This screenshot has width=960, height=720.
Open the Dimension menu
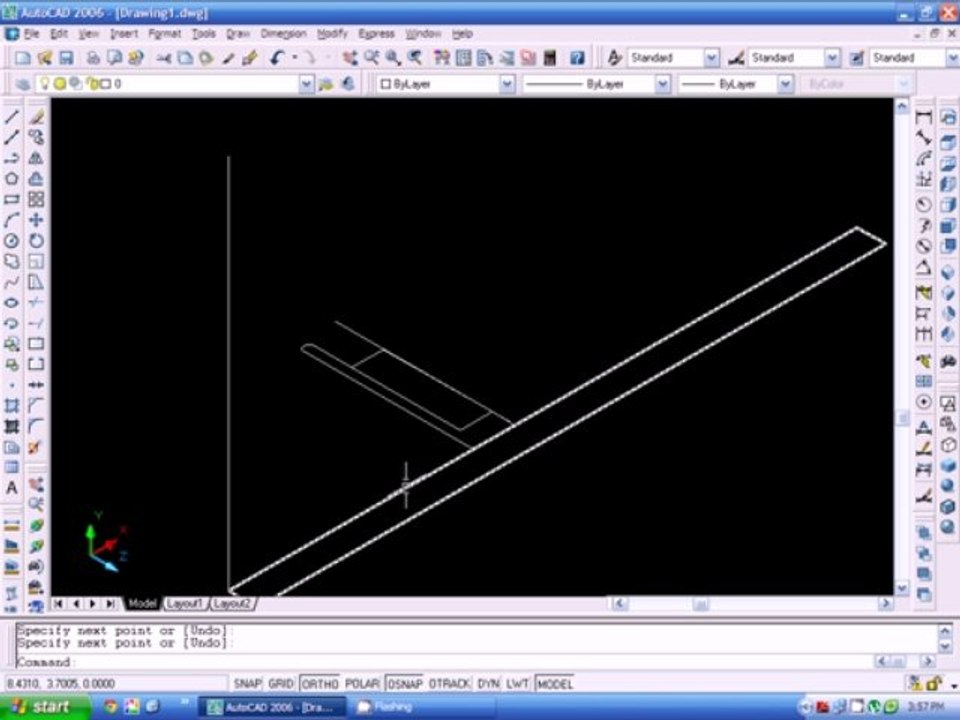pos(283,34)
